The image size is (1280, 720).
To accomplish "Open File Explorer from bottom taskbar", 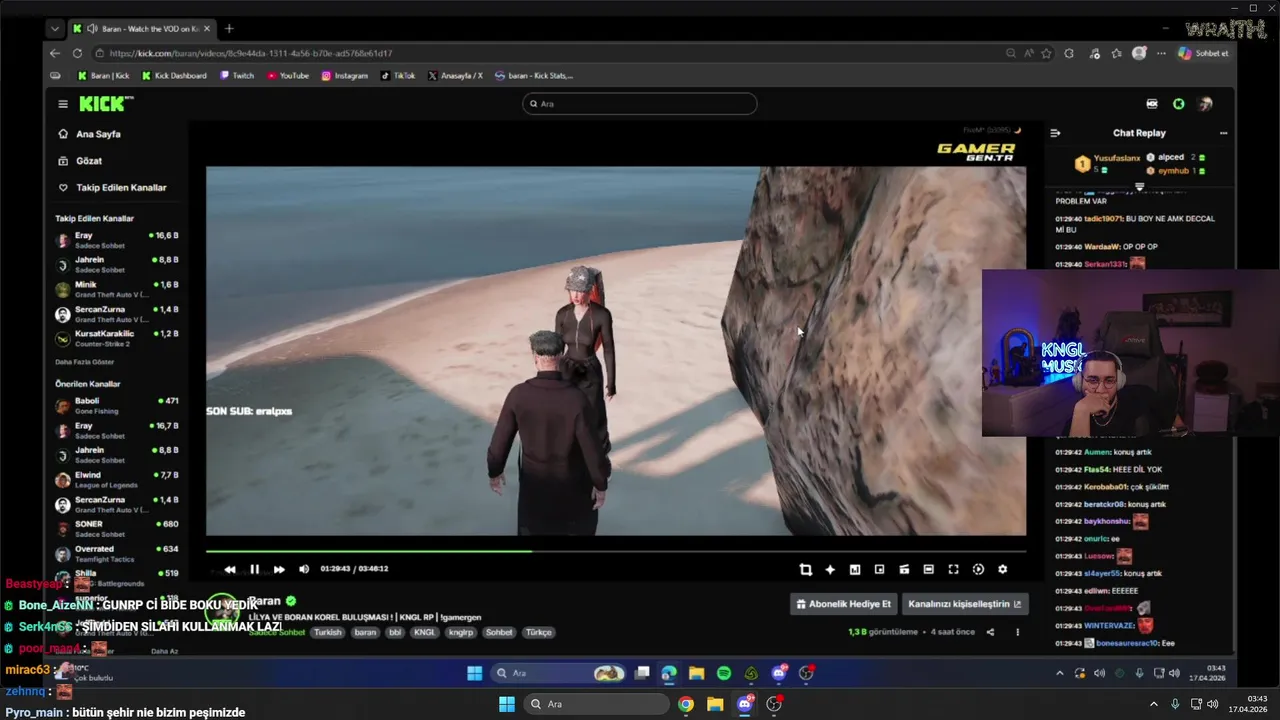I will click(x=715, y=704).
